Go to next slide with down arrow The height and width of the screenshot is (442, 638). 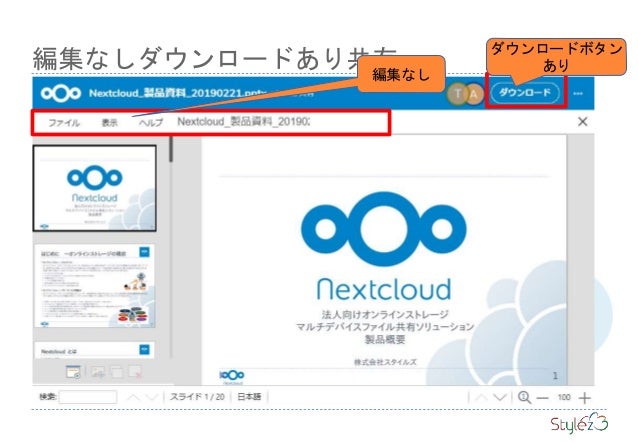coord(499,397)
